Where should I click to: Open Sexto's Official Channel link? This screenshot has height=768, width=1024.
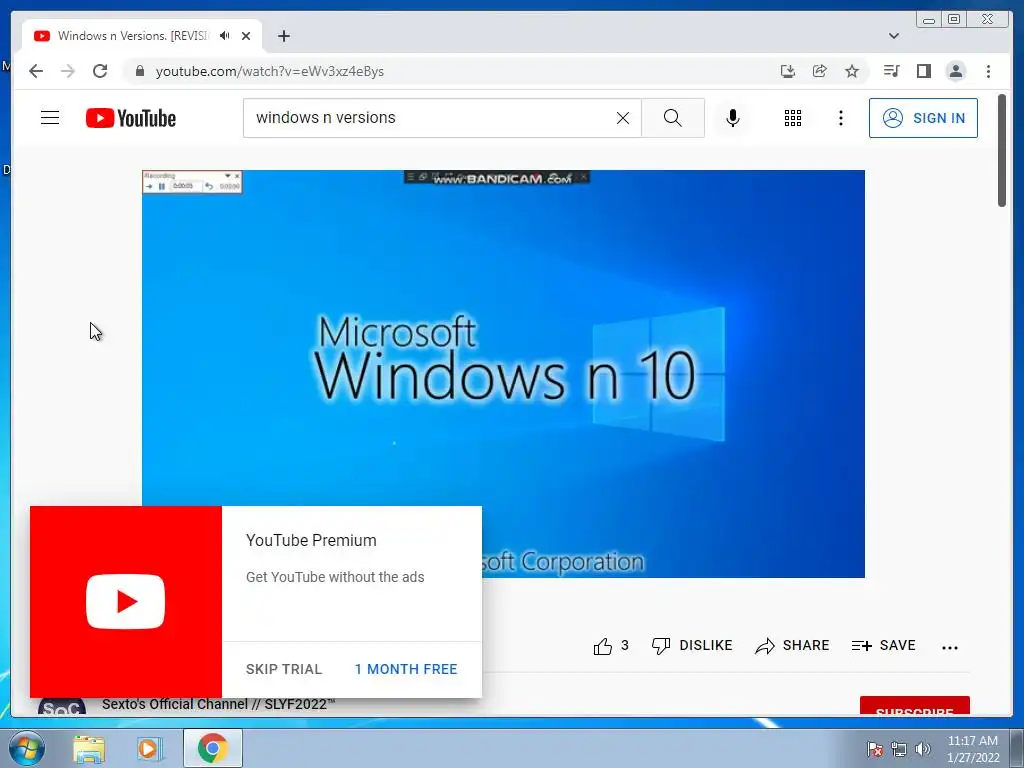click(218, 704)
